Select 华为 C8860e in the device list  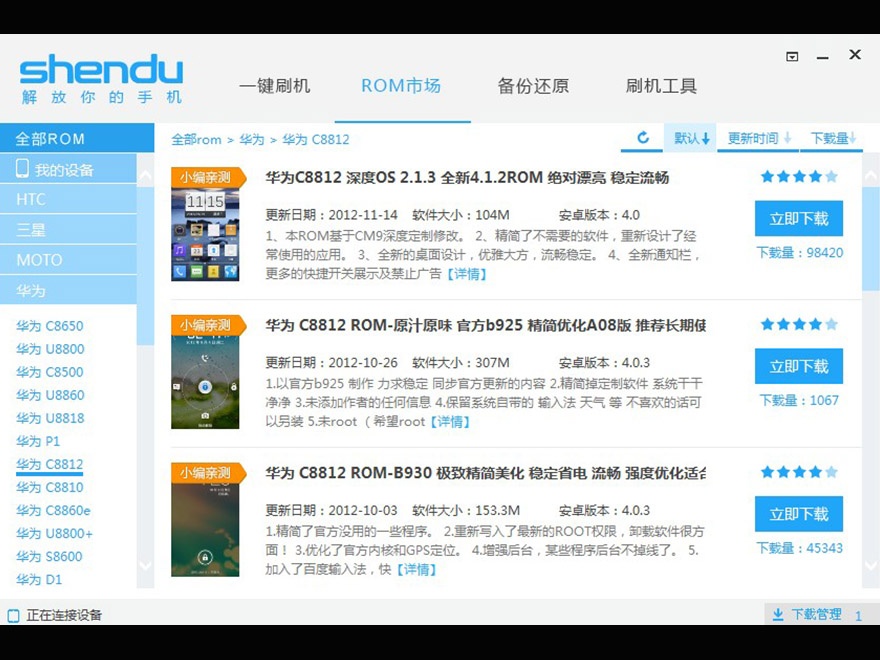(53, 510)
